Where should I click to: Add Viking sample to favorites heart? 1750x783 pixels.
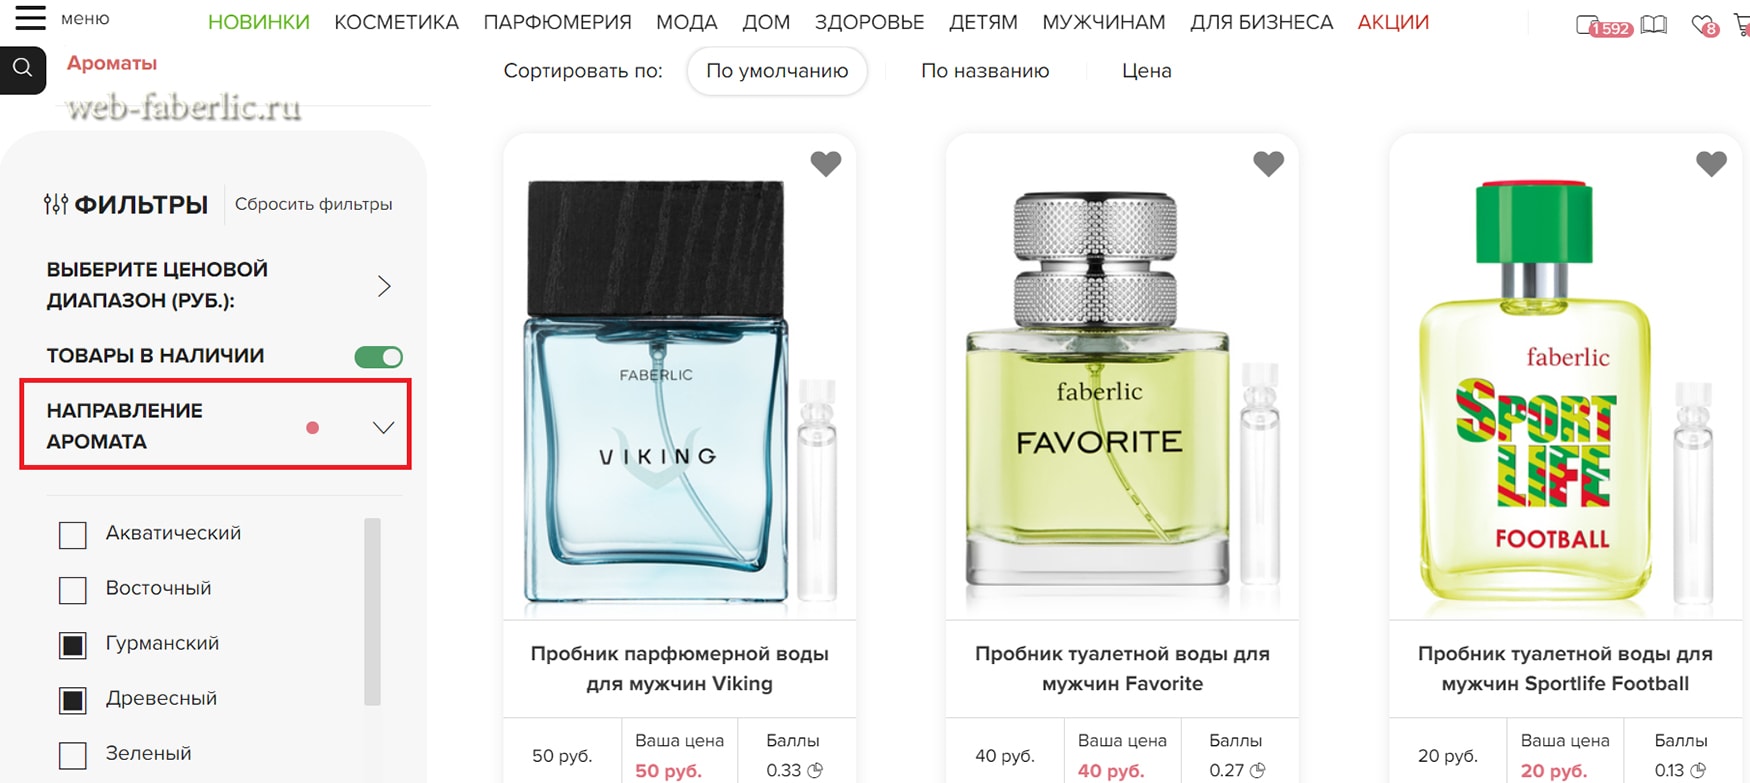click(826, 163)
